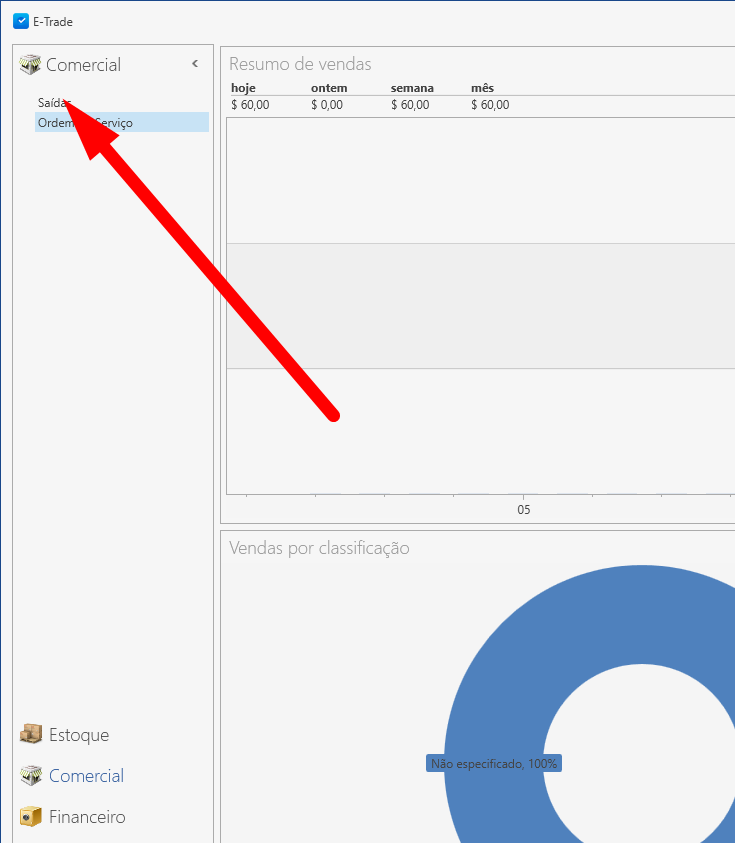The image size is (735, 843).
Task: Click the hoje column header
Action: [243, 88]
